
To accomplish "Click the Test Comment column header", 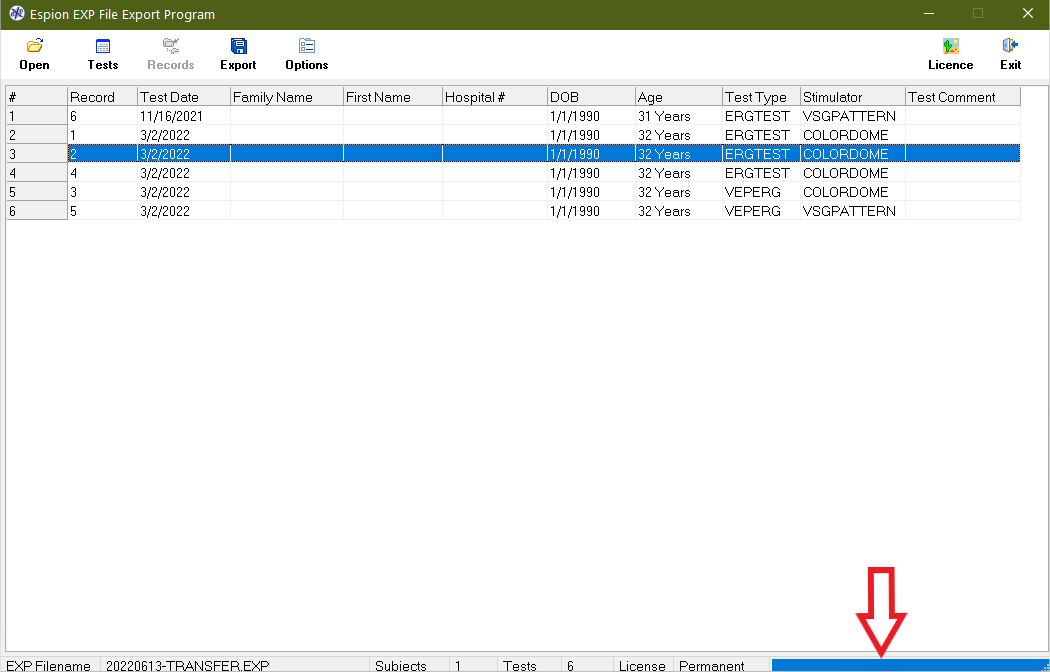I will click(963, 97).
